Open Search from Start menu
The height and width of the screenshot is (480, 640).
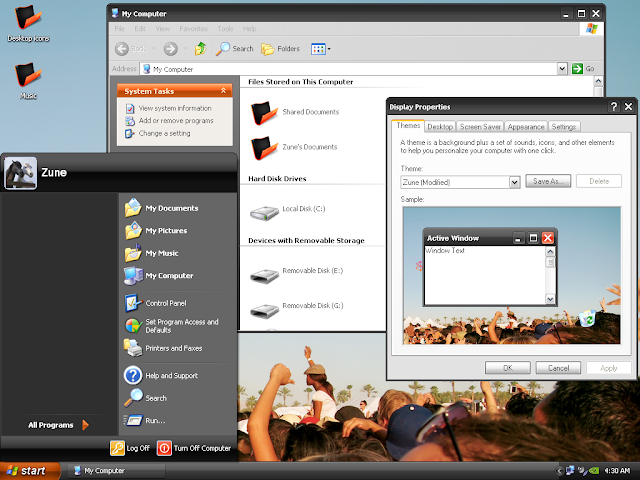[146, 398]
